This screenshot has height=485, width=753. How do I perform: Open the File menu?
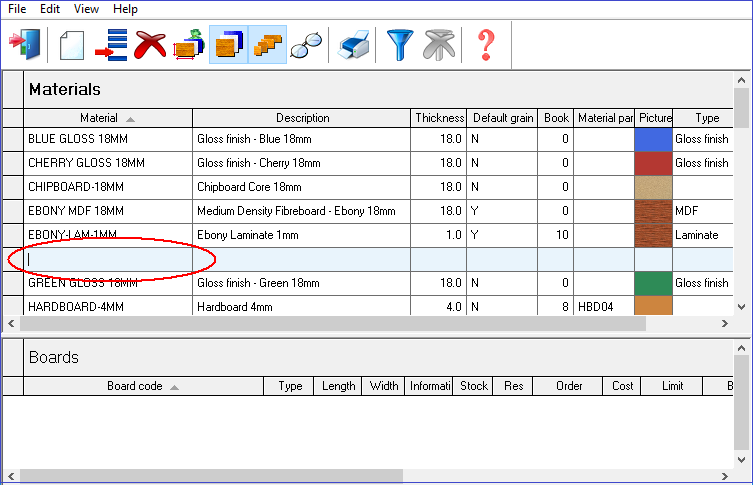[17, 9]
